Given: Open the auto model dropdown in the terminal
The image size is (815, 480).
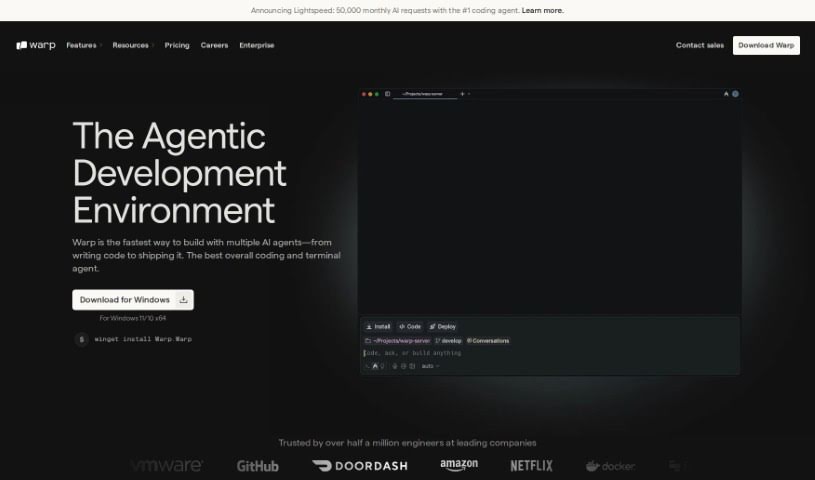Looking at the screenshot, I should (430, 366).
